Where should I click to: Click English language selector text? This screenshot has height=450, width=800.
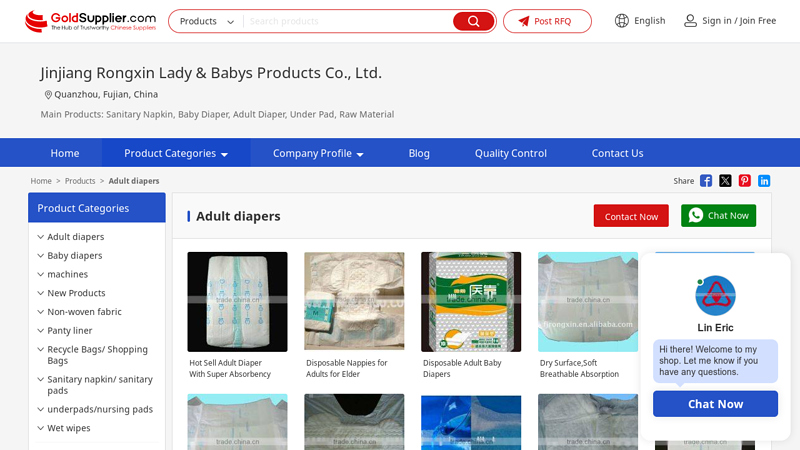(649, 21)
